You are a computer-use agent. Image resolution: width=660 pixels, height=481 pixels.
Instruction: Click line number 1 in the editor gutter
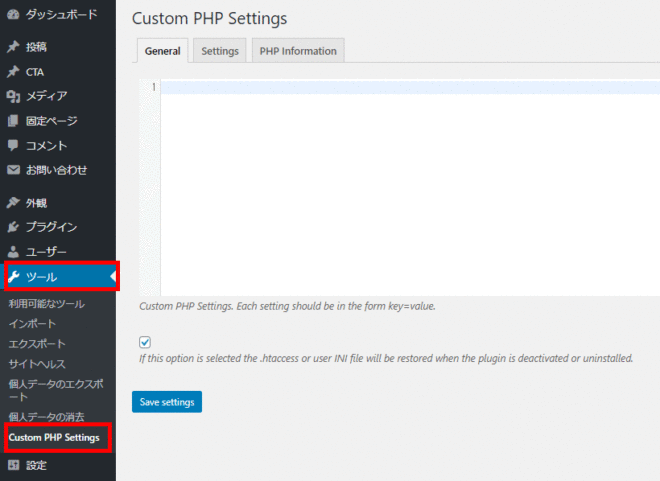coord(154,87)
